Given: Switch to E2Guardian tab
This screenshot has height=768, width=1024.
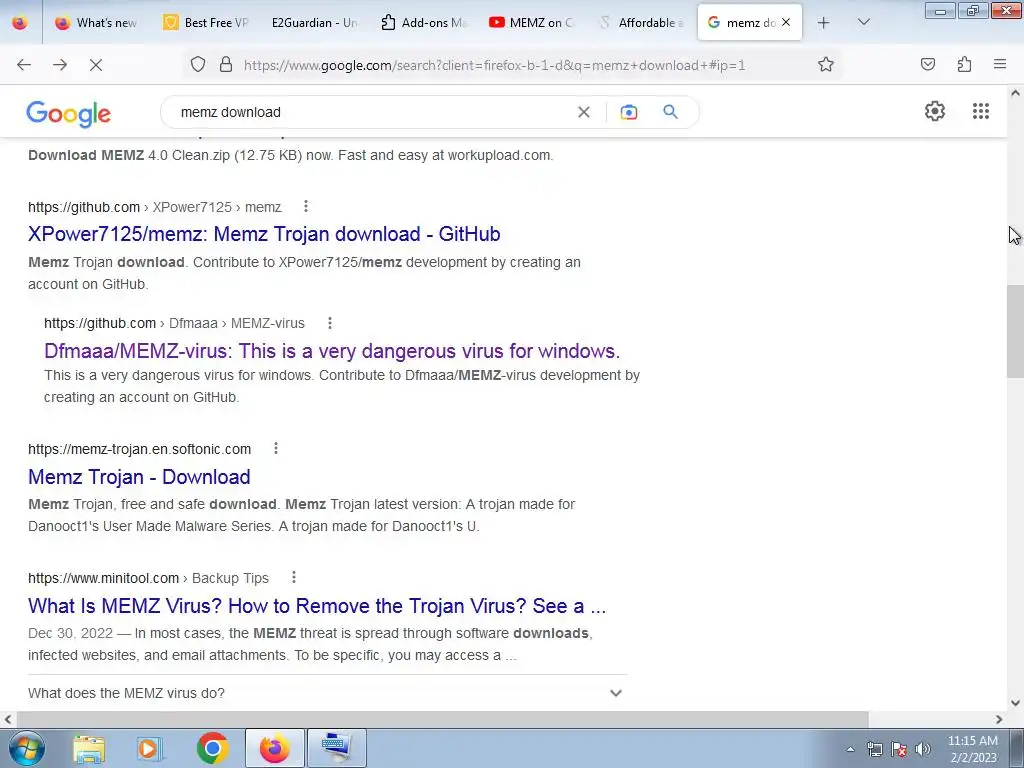Looking at the screenshot, I should [315, 23].
